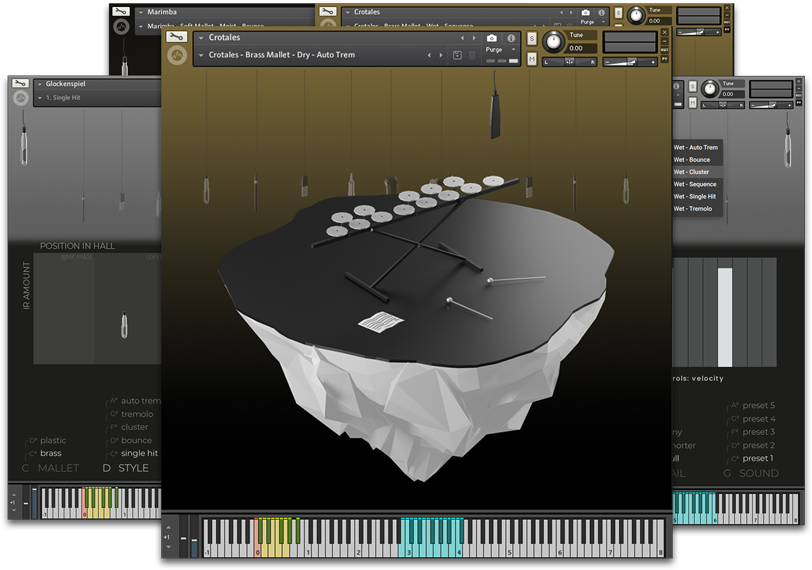Click the octave up arrow in front keyboard
The width and height of the screenshot is (812, 570).
point(168,528)
